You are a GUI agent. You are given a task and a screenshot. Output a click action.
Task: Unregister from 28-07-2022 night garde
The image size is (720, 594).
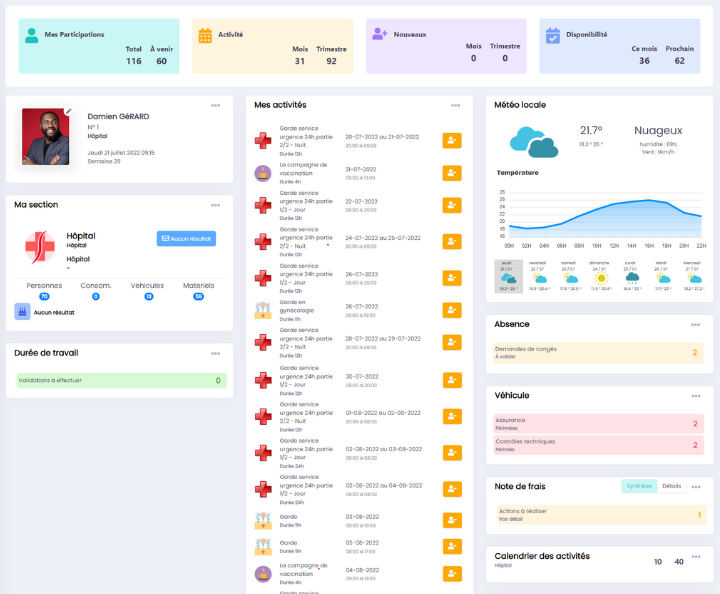click(452, 342)
